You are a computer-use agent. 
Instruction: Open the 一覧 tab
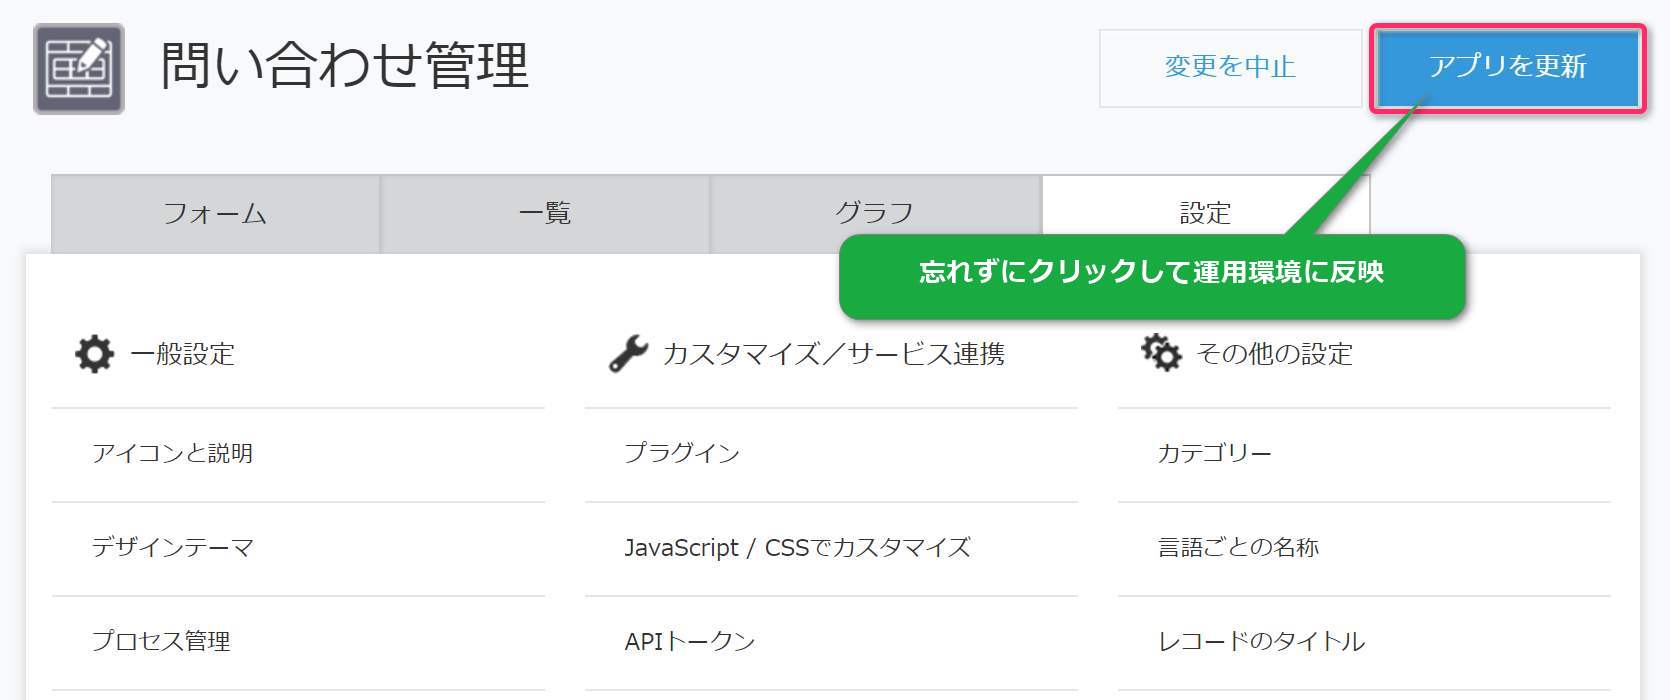(545, 213)
